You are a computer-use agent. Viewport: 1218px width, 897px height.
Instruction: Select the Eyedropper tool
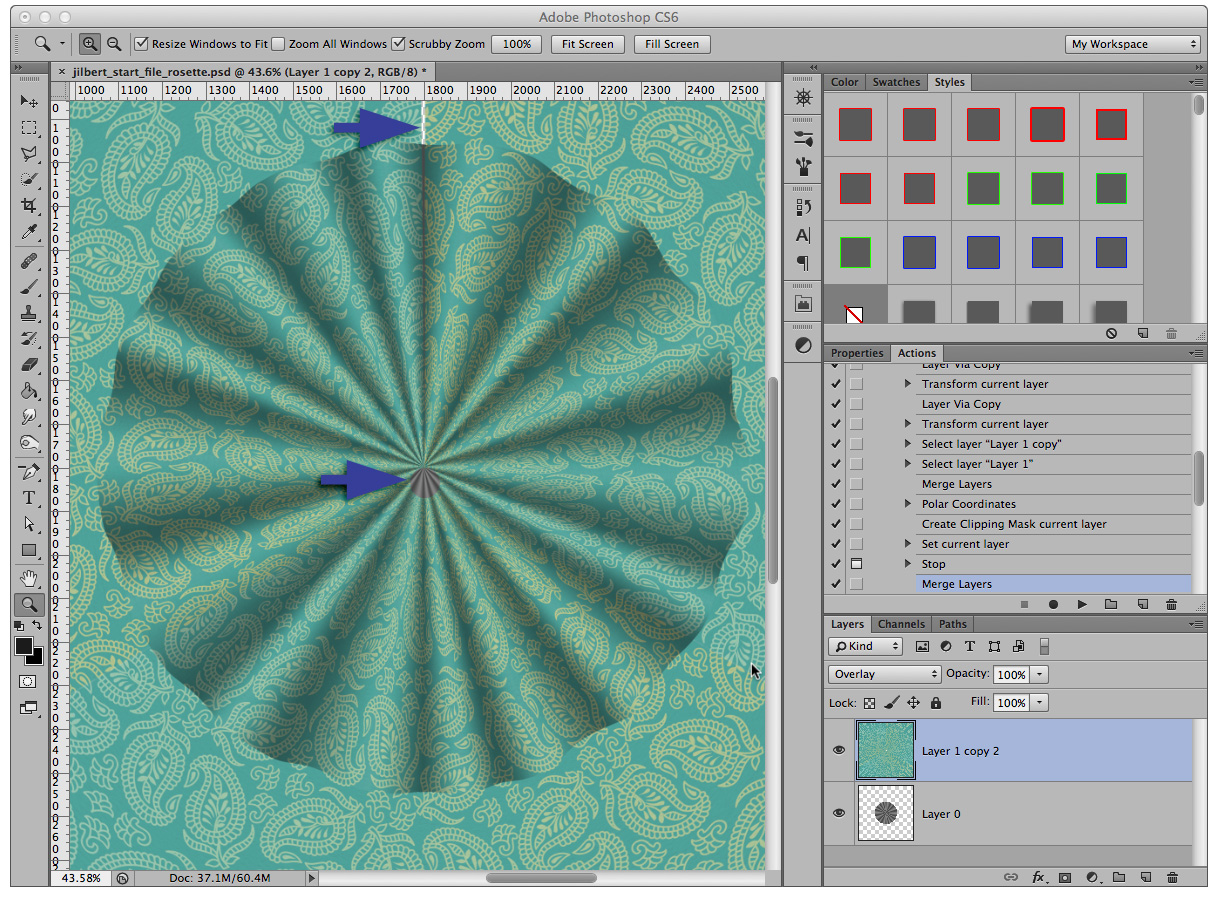(x=28, y=233)
